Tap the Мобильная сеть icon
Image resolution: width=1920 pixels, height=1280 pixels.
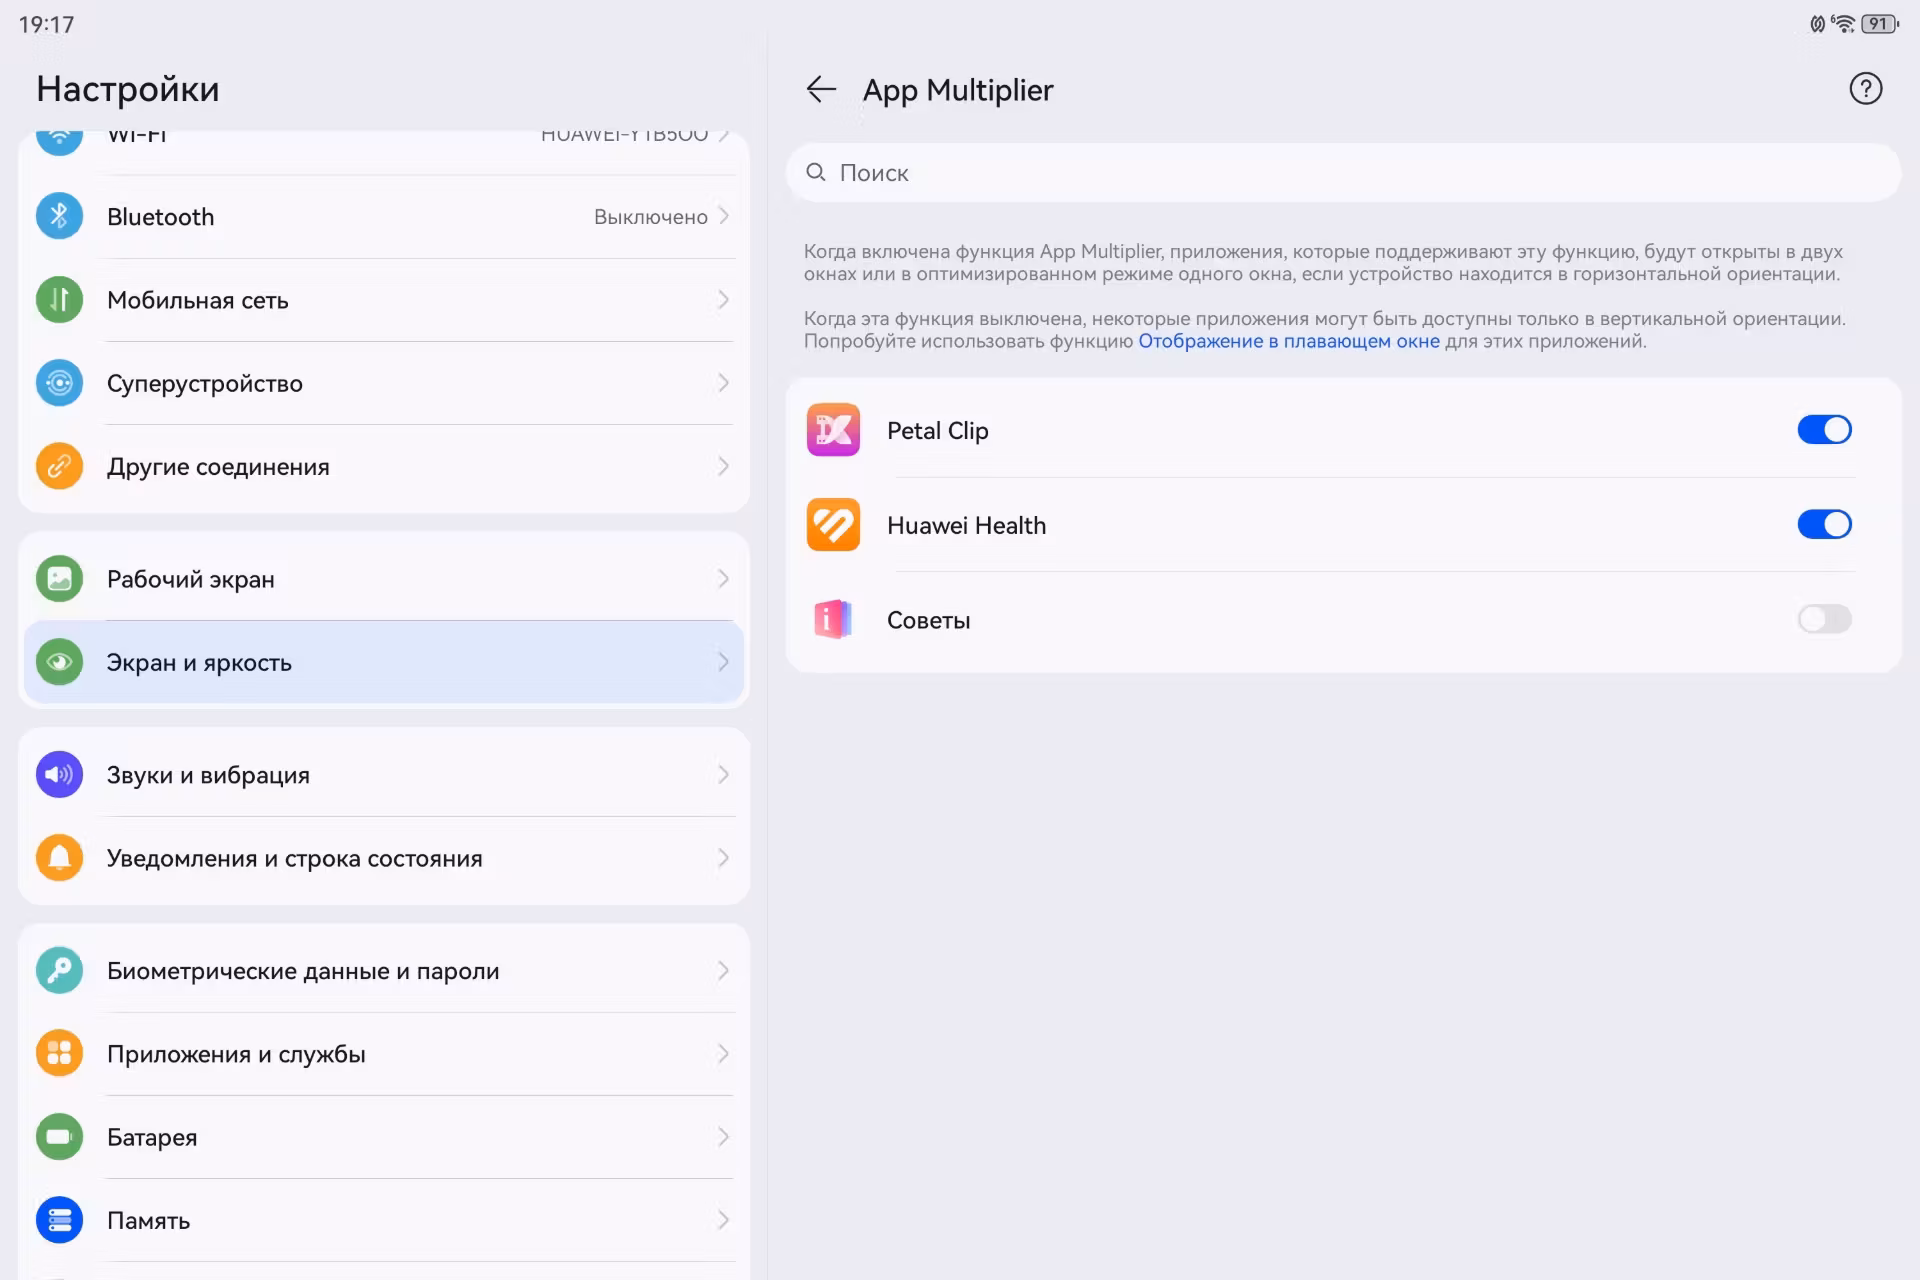tap(59, 299)
